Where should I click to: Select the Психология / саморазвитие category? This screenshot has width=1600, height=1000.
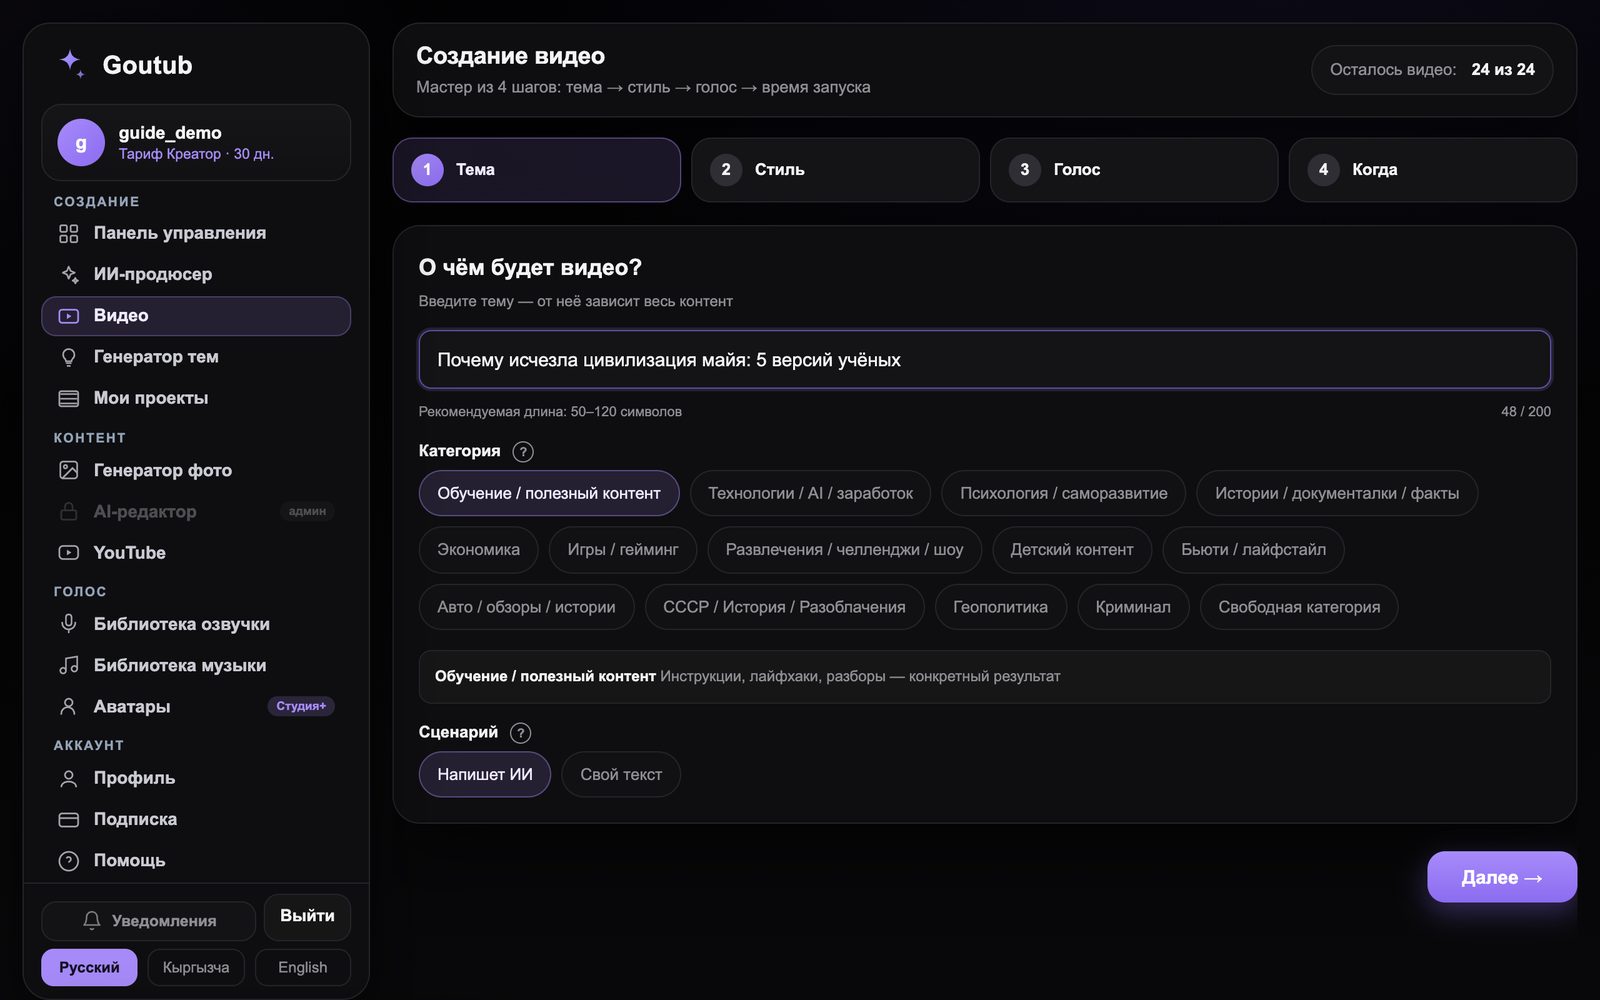pos(1063,493)
